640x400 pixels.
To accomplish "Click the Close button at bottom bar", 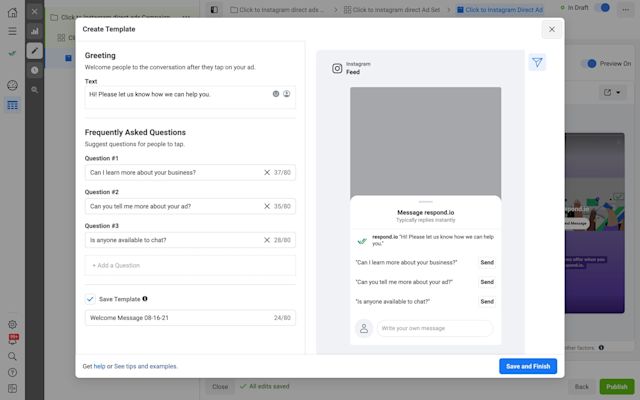I will click(x=220, y=387).
